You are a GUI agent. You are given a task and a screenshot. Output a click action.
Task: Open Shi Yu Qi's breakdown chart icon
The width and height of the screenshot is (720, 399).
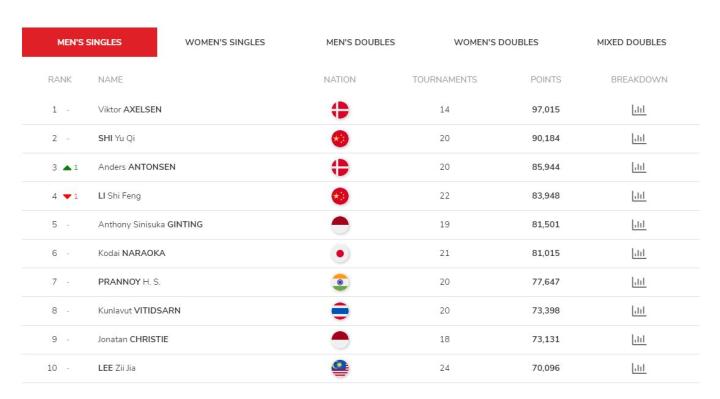[x=639, y=138]
